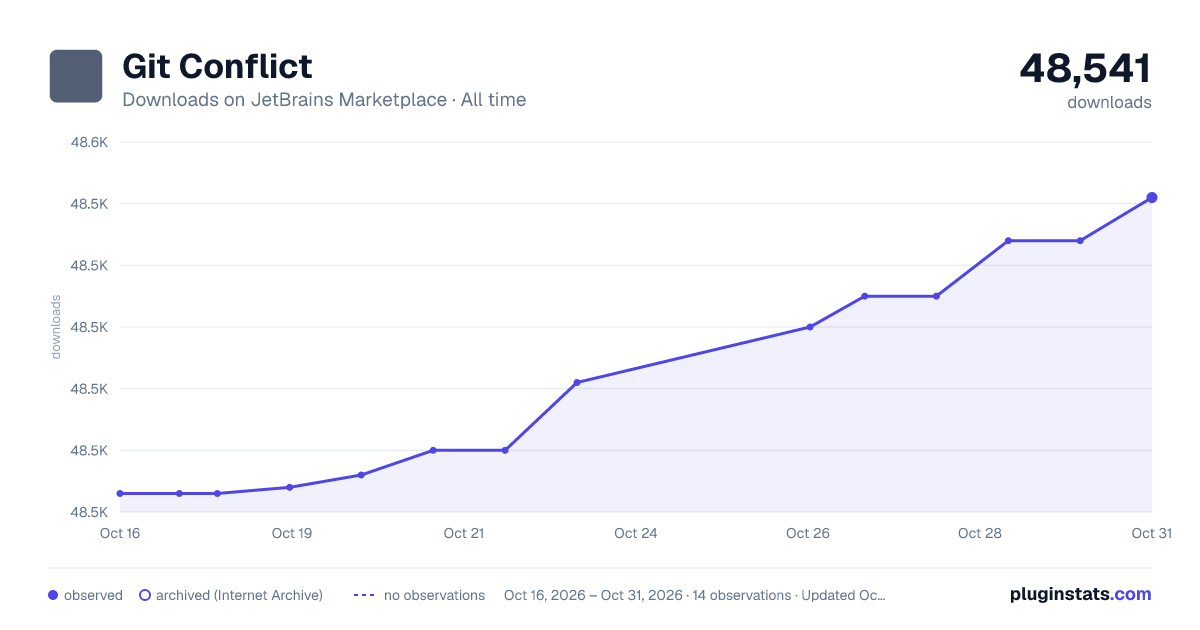Click "archived (Internet Archive)" legend label
Image resolution: width=1200 pixels, height=630 pixels.
point(239,595)
